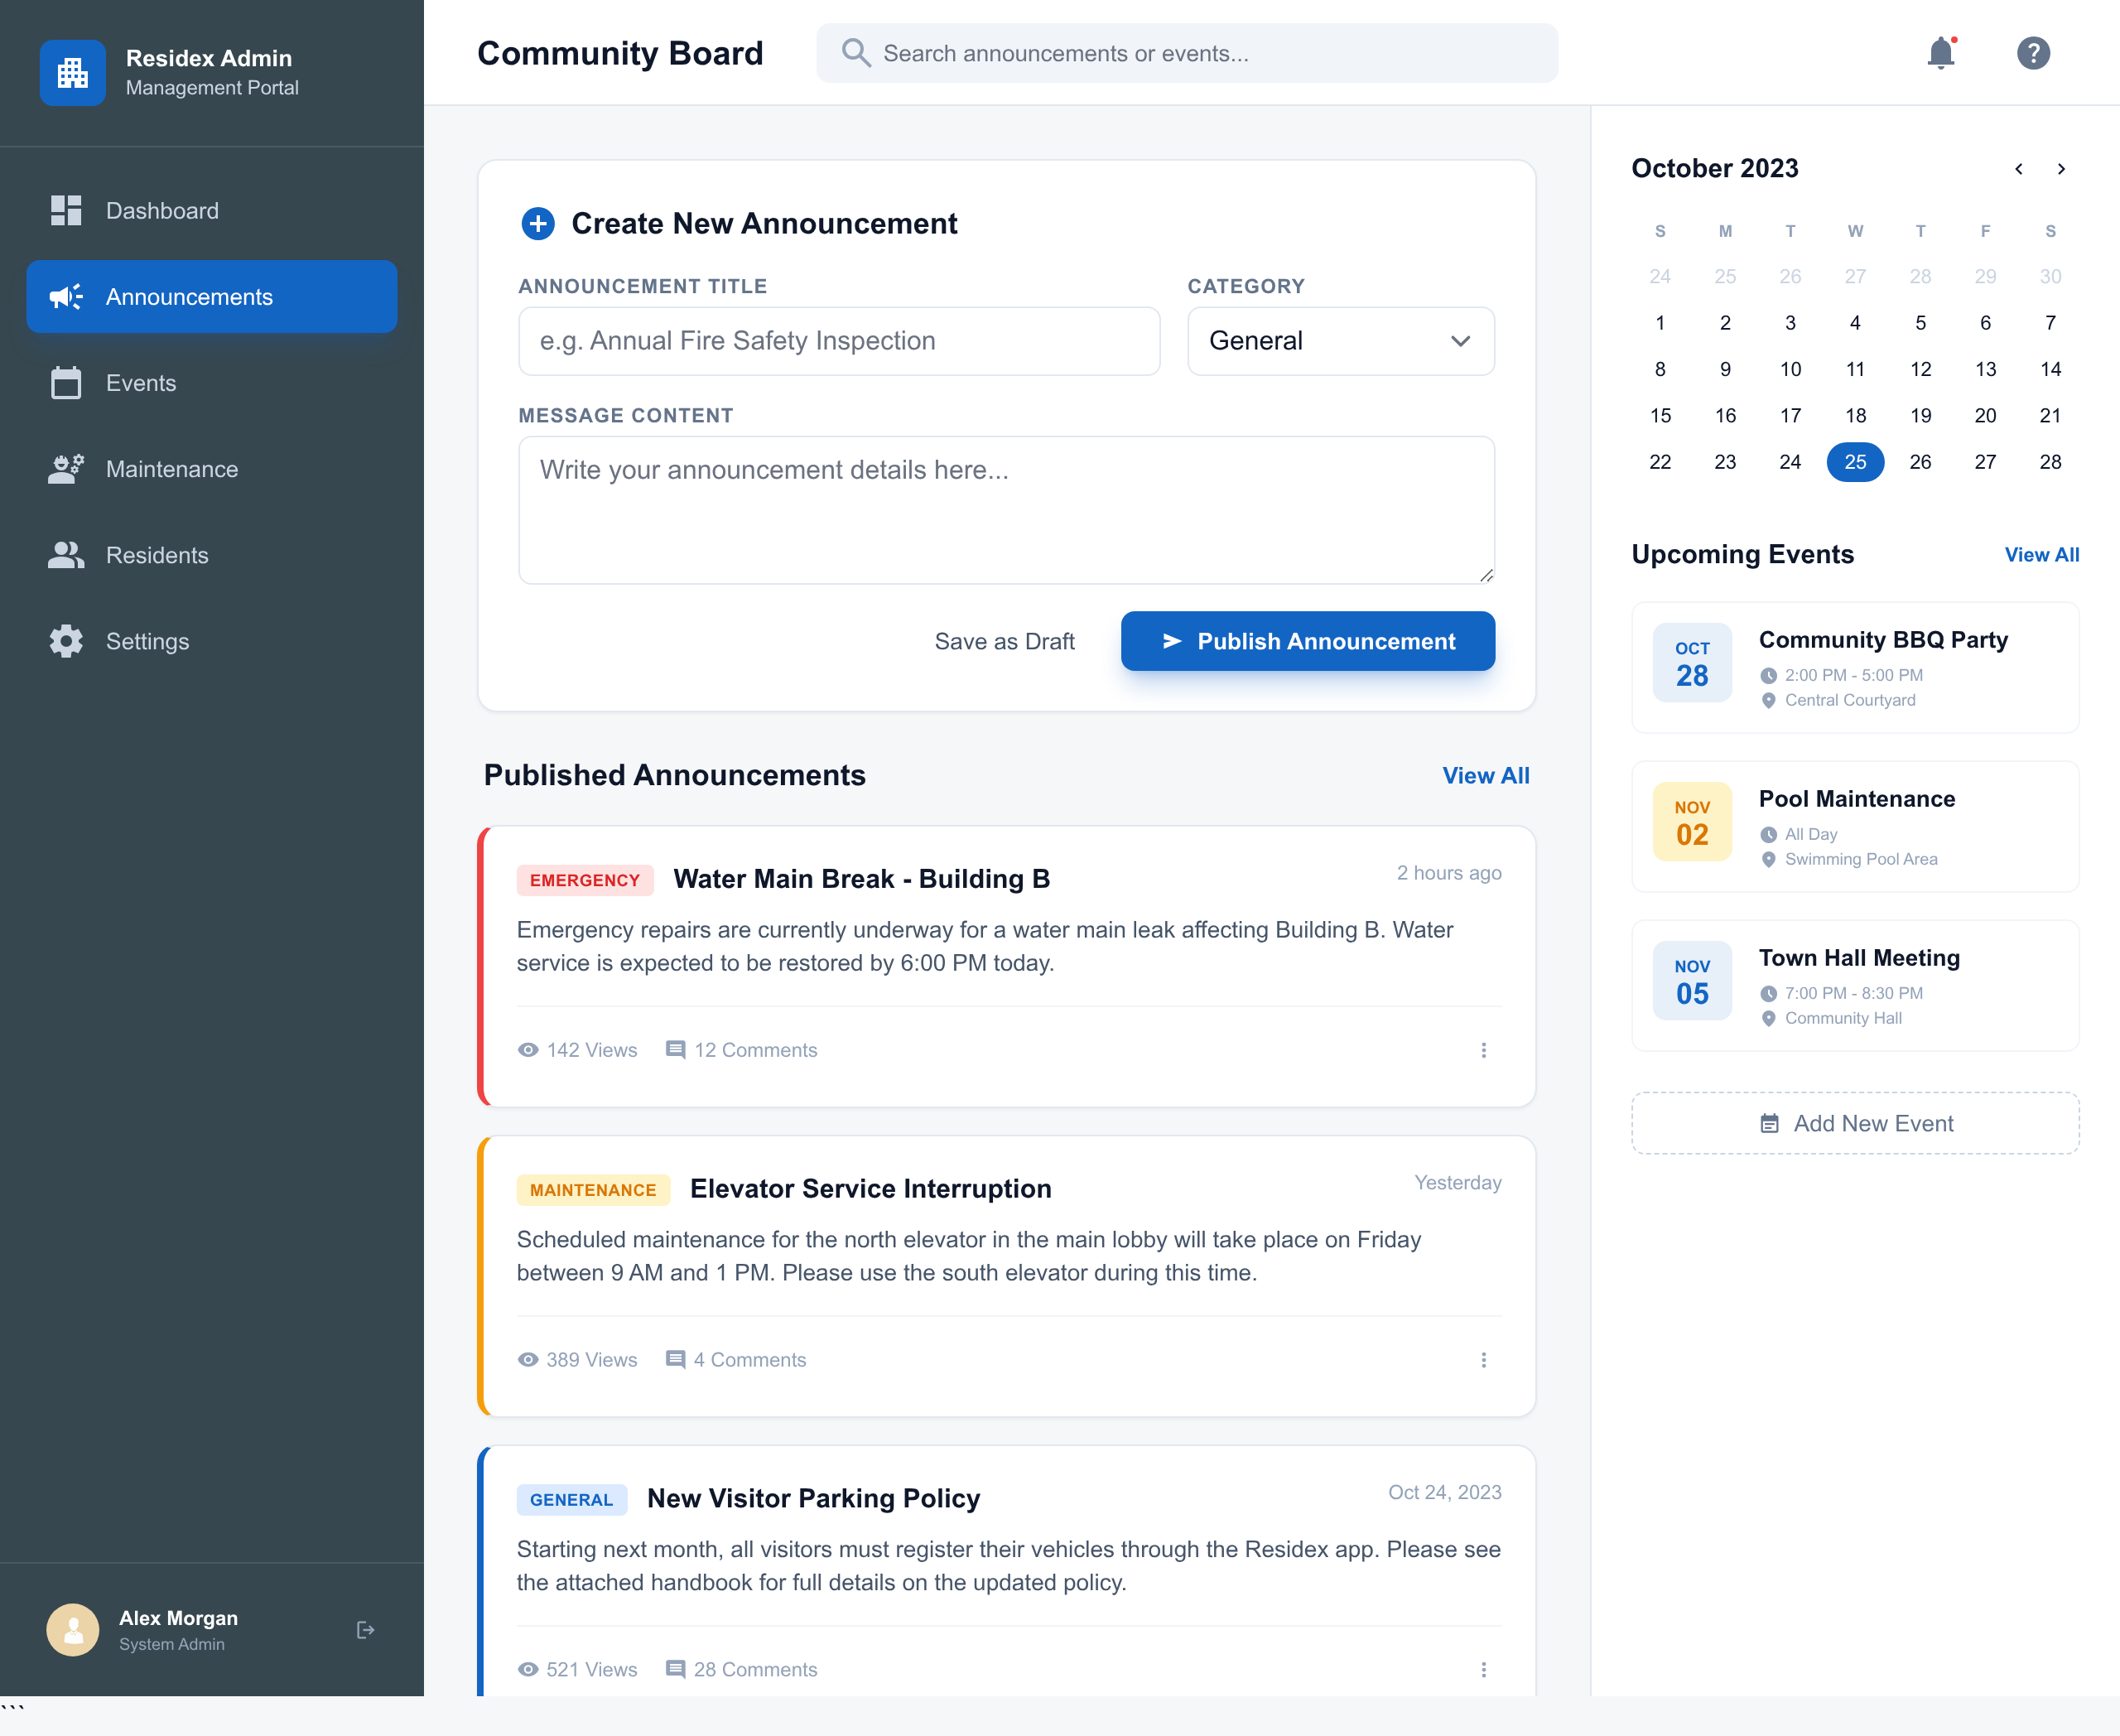Go to next month in calendar

click(x=2061, y=169)
